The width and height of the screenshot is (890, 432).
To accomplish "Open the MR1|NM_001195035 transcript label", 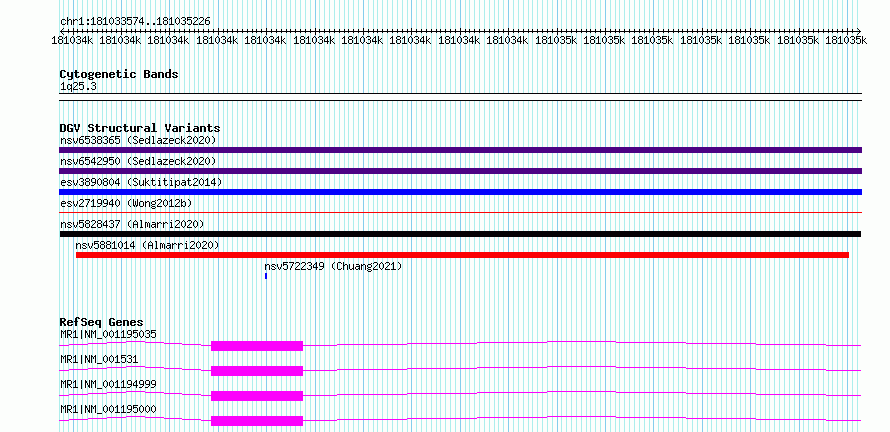I will point(108,334).
